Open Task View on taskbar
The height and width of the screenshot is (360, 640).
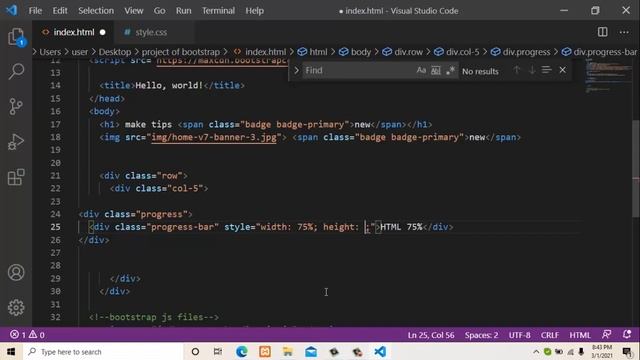click(x=218, y=351)
